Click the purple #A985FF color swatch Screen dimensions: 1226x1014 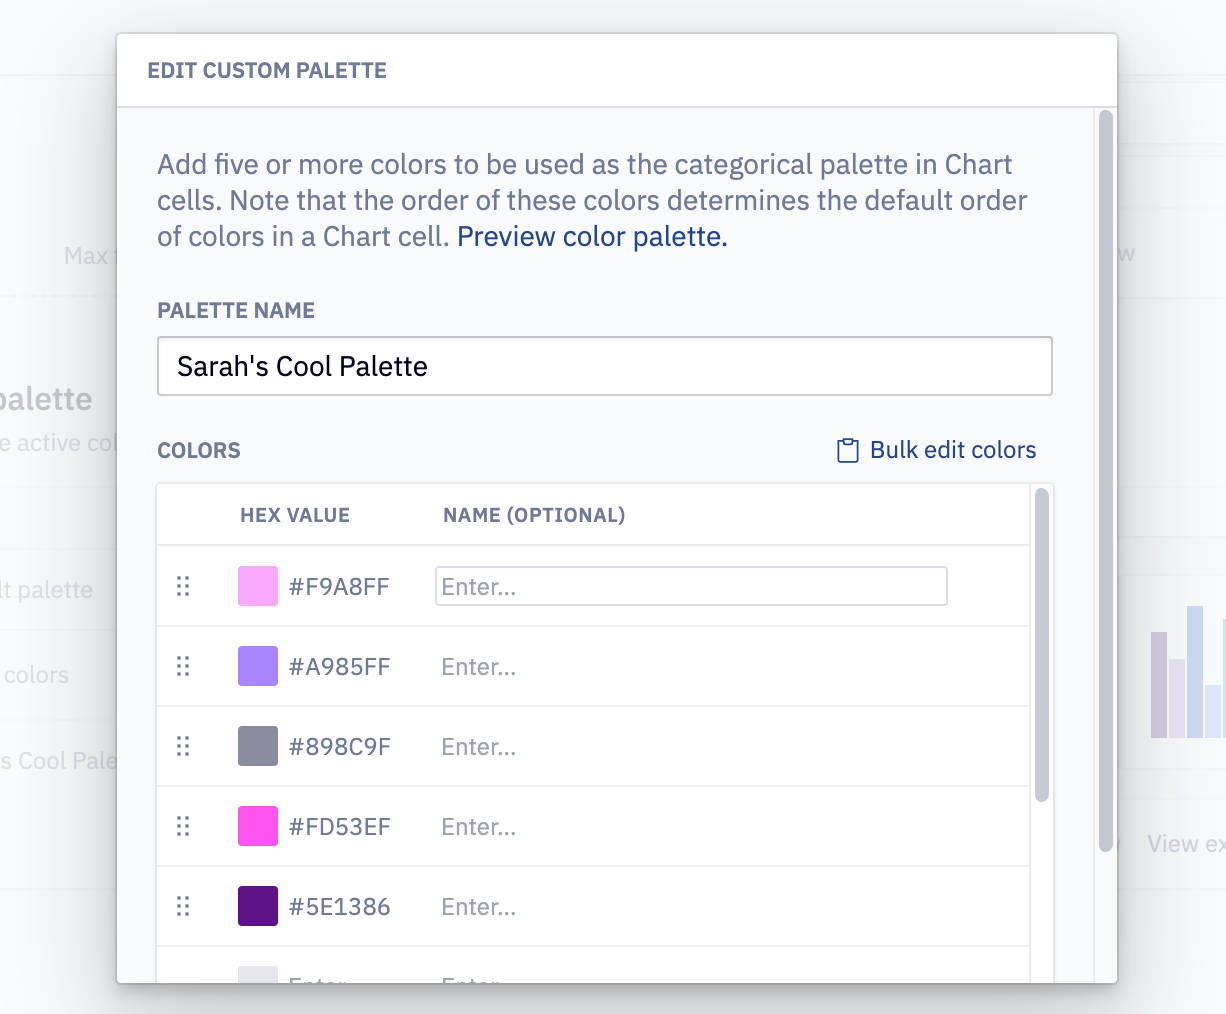pyautogui.click(x=258, y=666)
